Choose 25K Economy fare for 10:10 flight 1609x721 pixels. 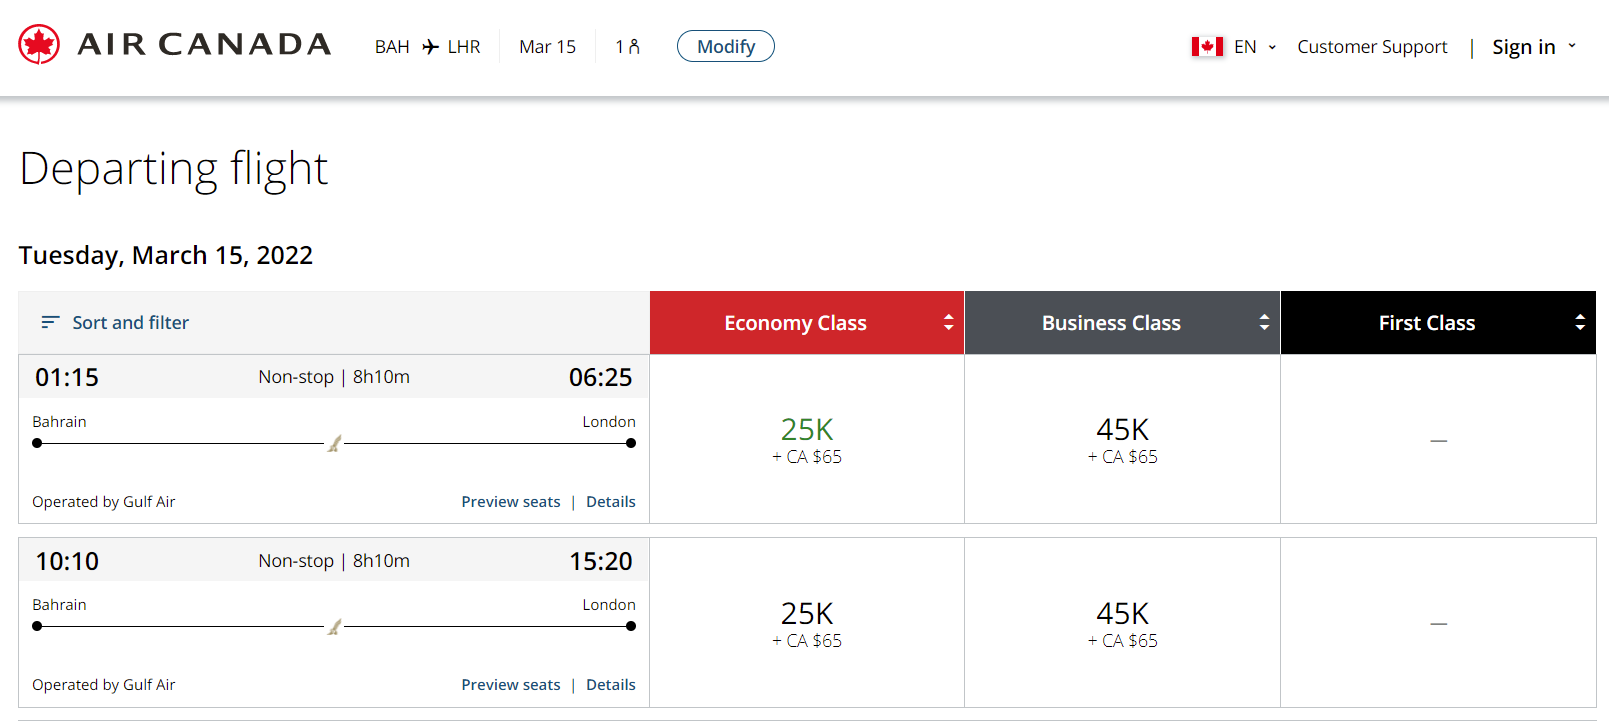pyautogui.click(x=807, y=623)
